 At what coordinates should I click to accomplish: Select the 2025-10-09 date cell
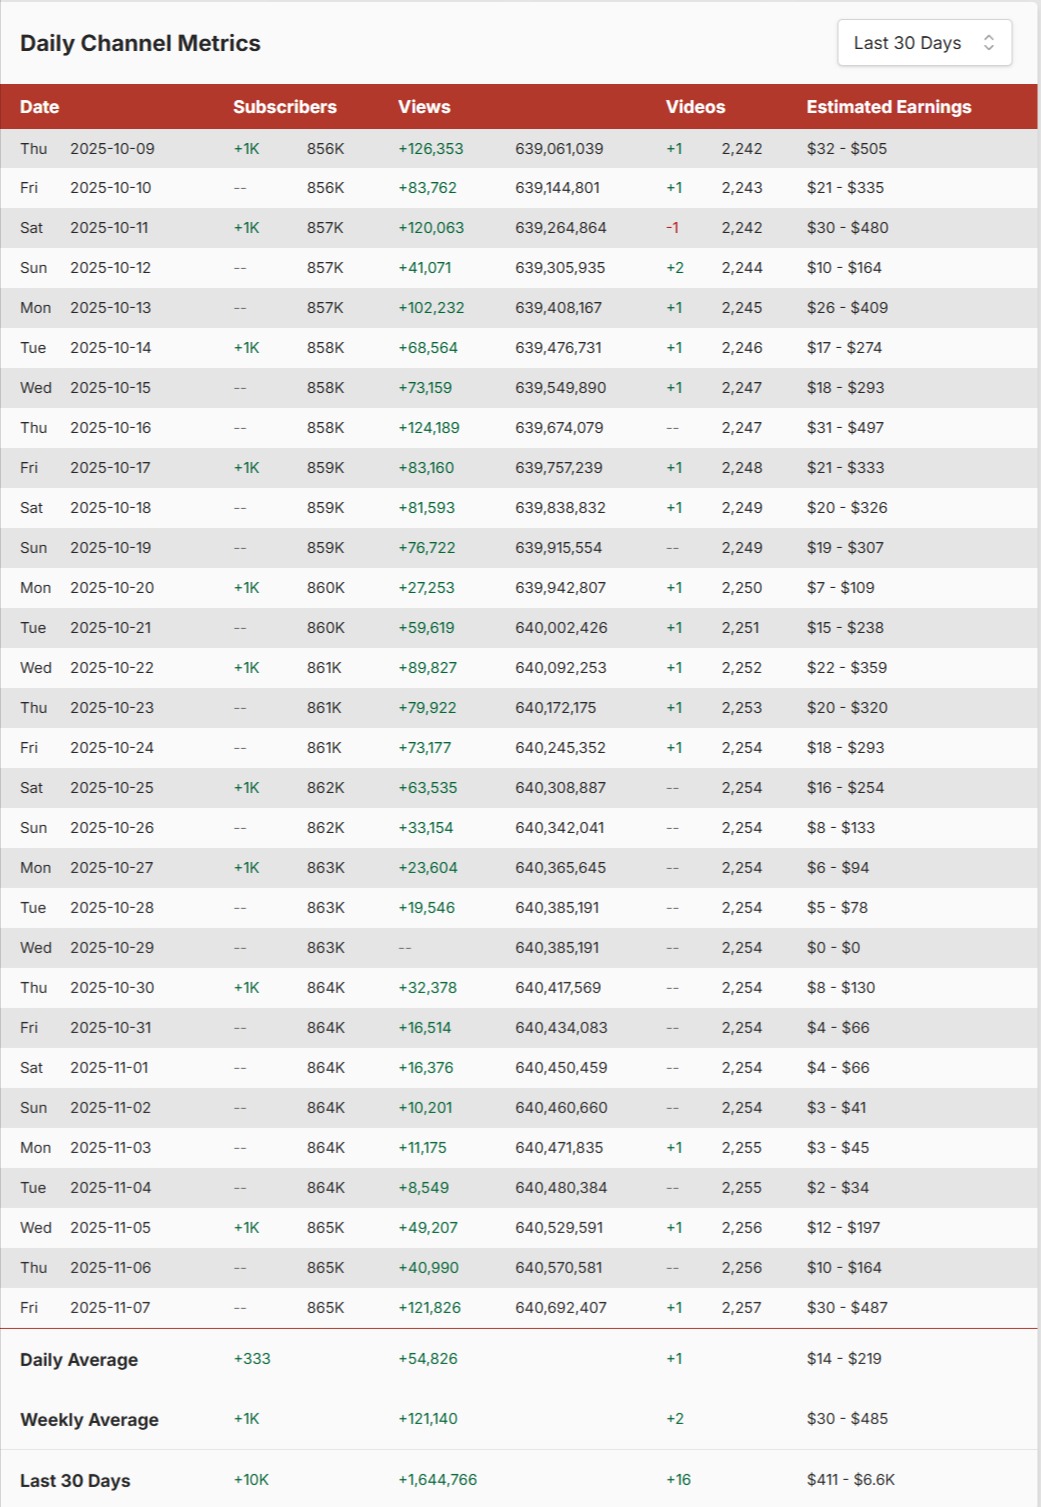(x=112, y=149)
